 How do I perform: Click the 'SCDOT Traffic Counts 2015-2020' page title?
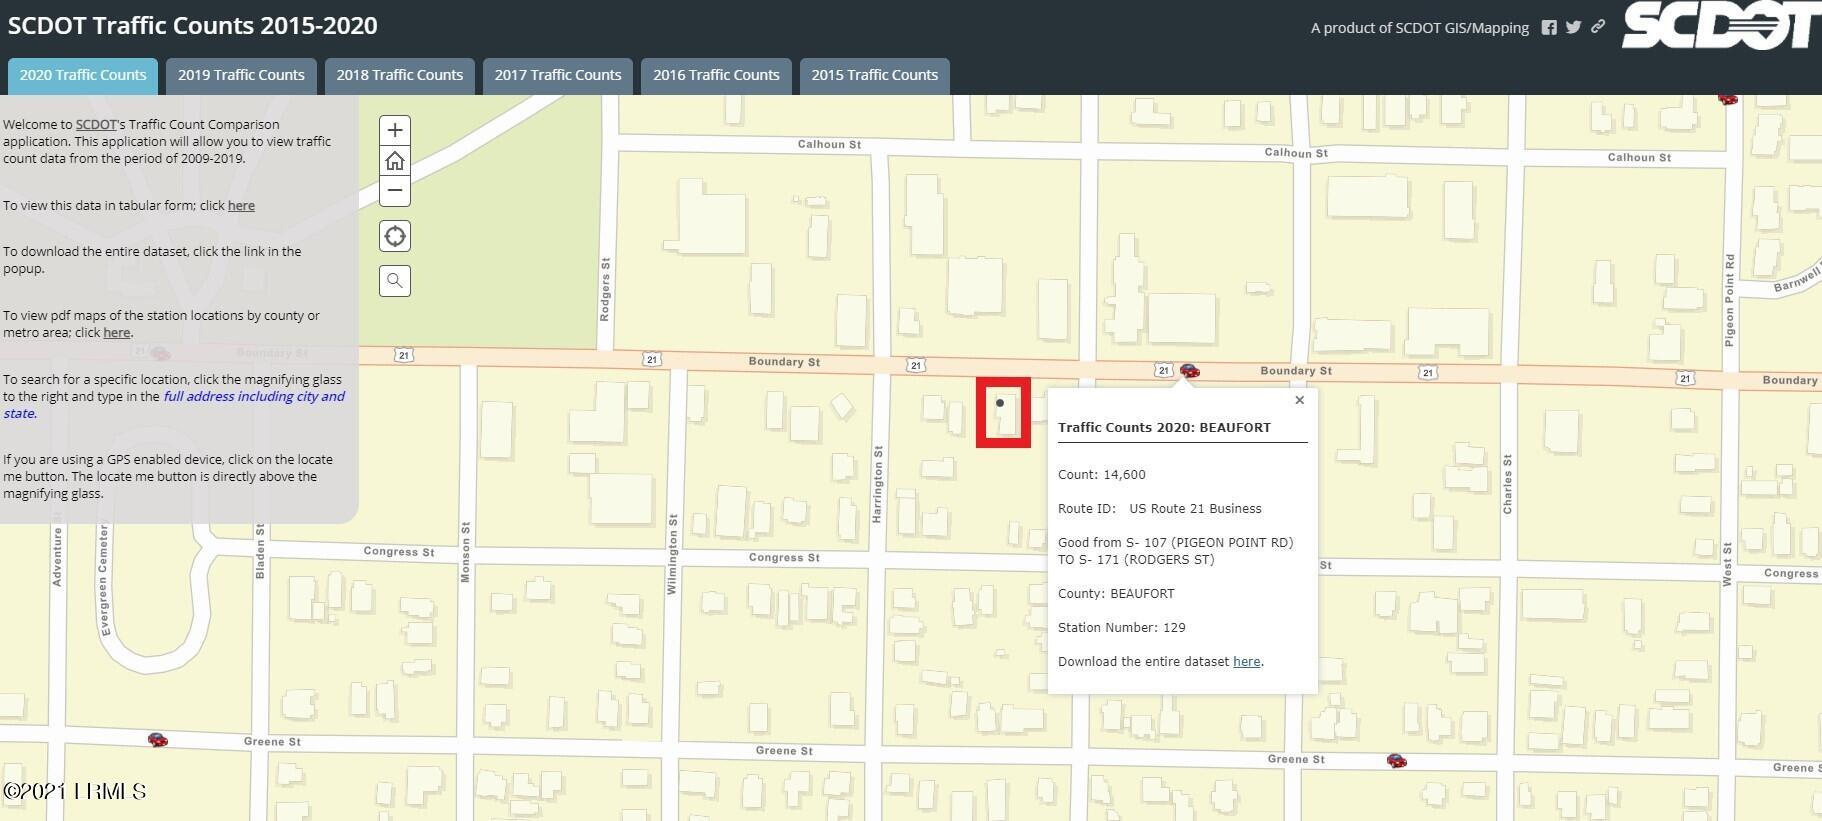point(193,26)
